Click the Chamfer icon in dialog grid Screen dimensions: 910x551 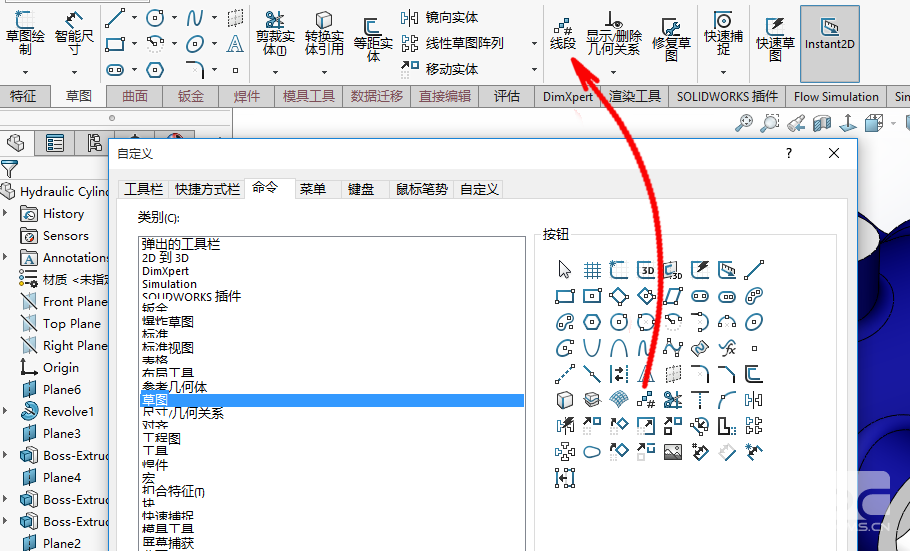pos(727,374)
